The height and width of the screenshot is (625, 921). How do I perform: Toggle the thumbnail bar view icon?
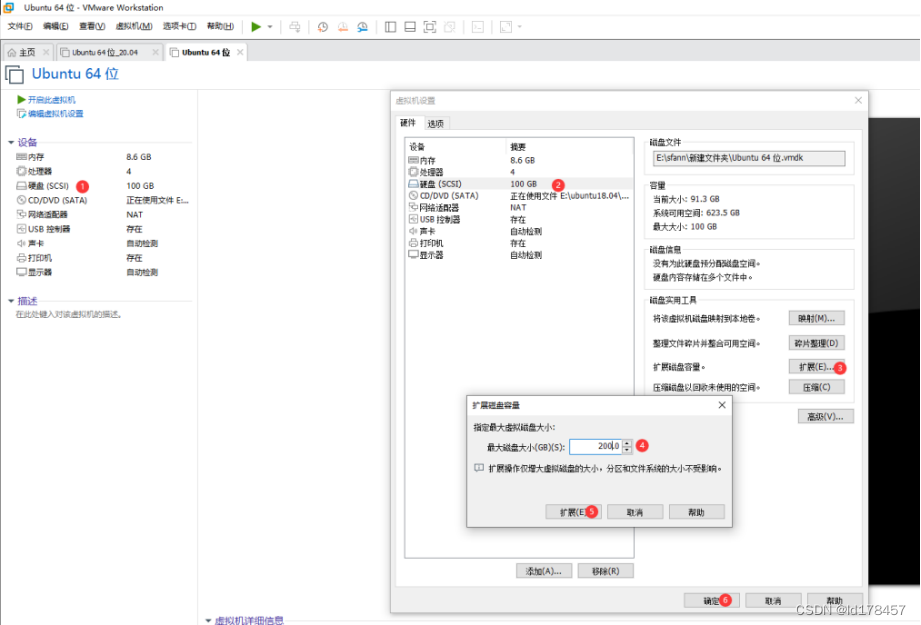pyautogui.click(x=410, y=26)
